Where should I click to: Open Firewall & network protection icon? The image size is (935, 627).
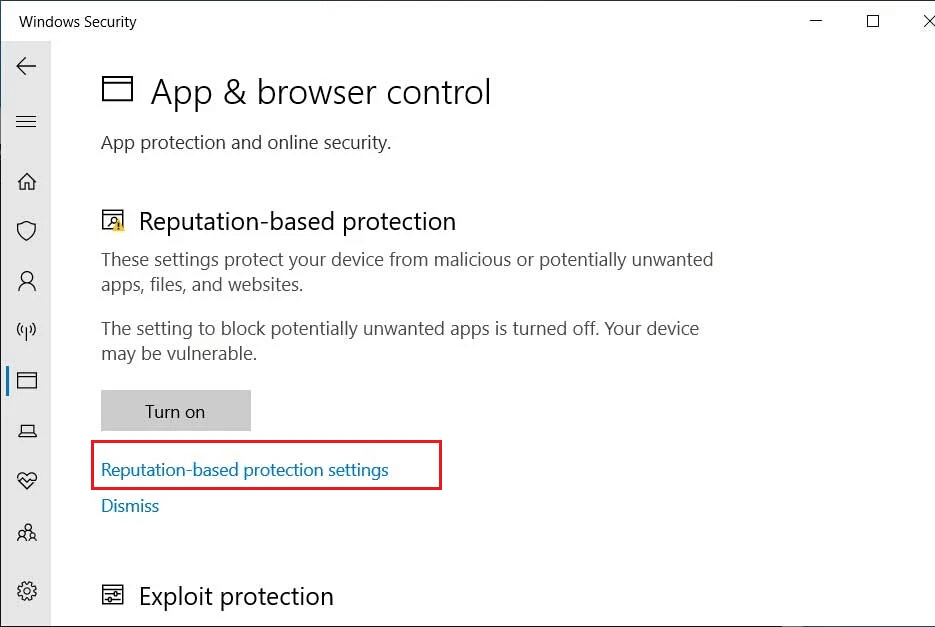[27, 331]
